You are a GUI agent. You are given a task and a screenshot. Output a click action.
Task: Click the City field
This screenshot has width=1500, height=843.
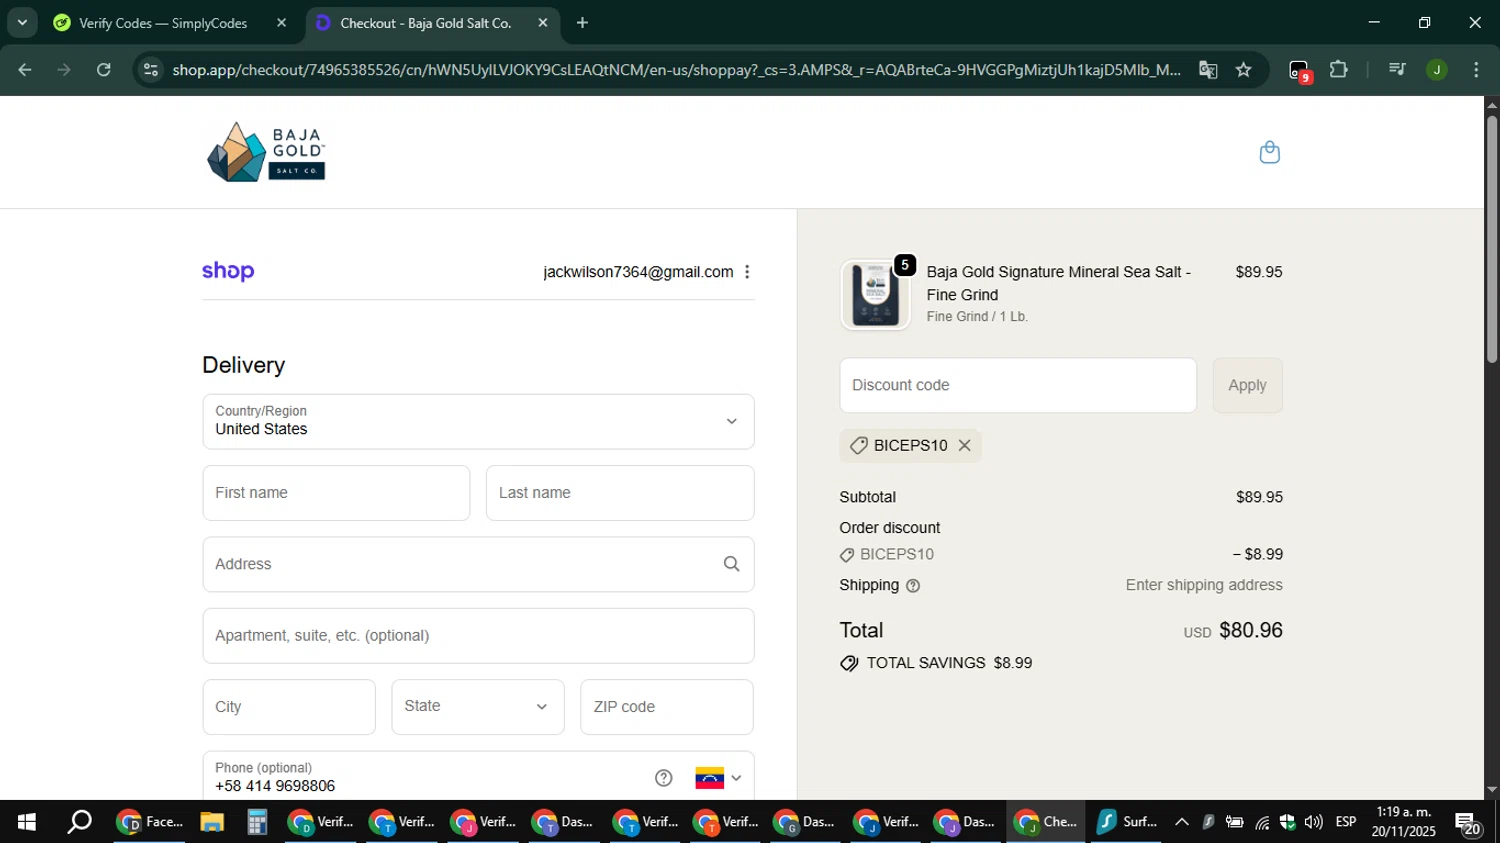tap(289, 707)
